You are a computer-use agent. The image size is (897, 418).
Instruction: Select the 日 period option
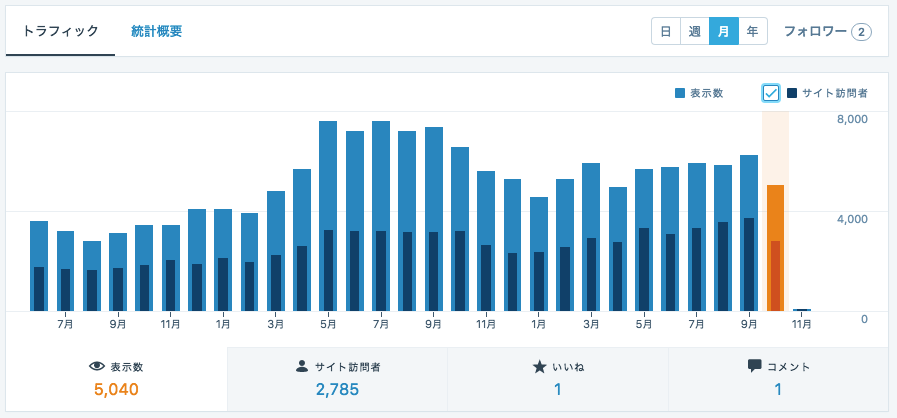[665, 32]
